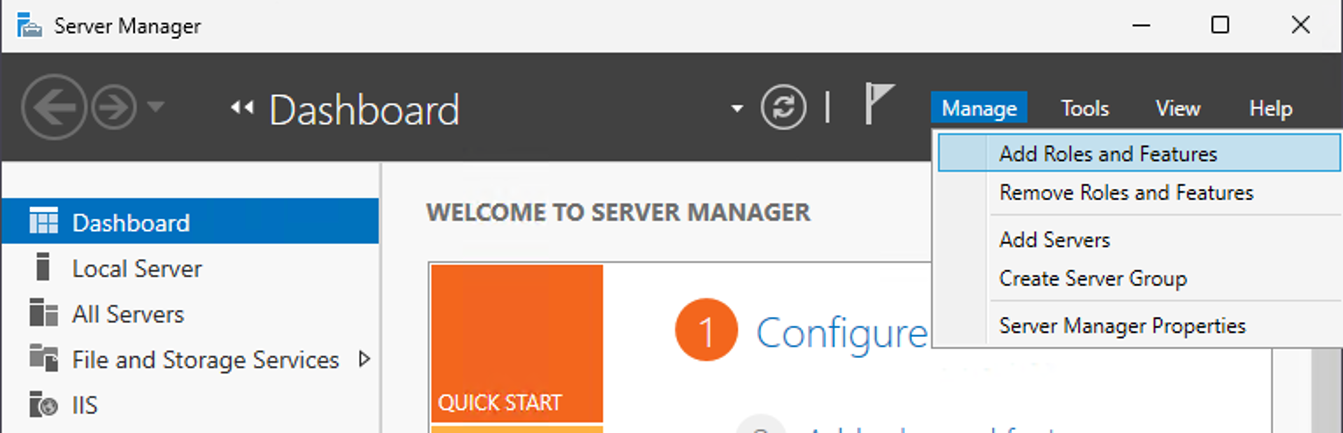Close the Server Manager window
The image size is (1343, 433).
pyautogui.click(x=1300, y=26)
